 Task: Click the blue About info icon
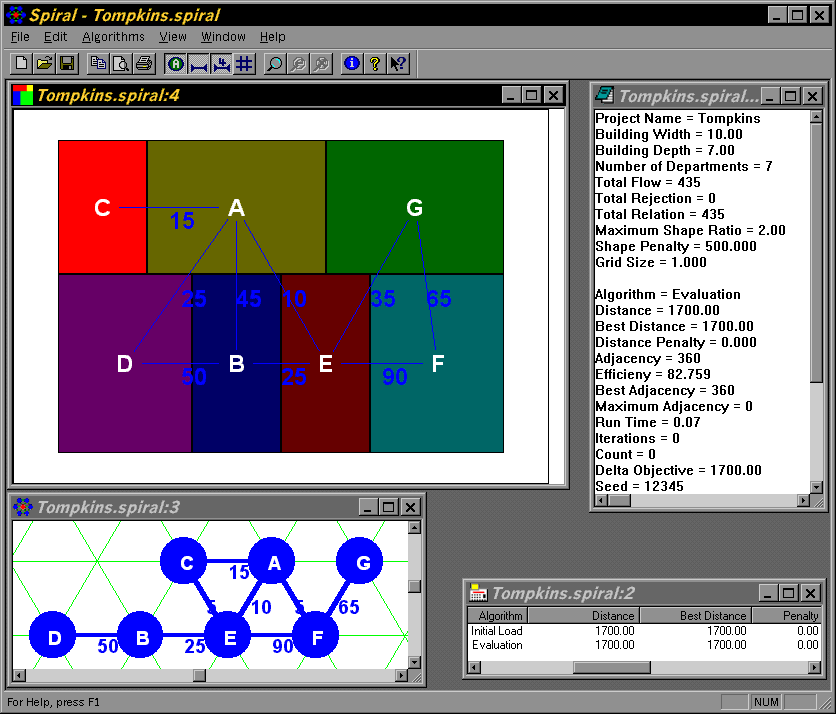[351, 64]
